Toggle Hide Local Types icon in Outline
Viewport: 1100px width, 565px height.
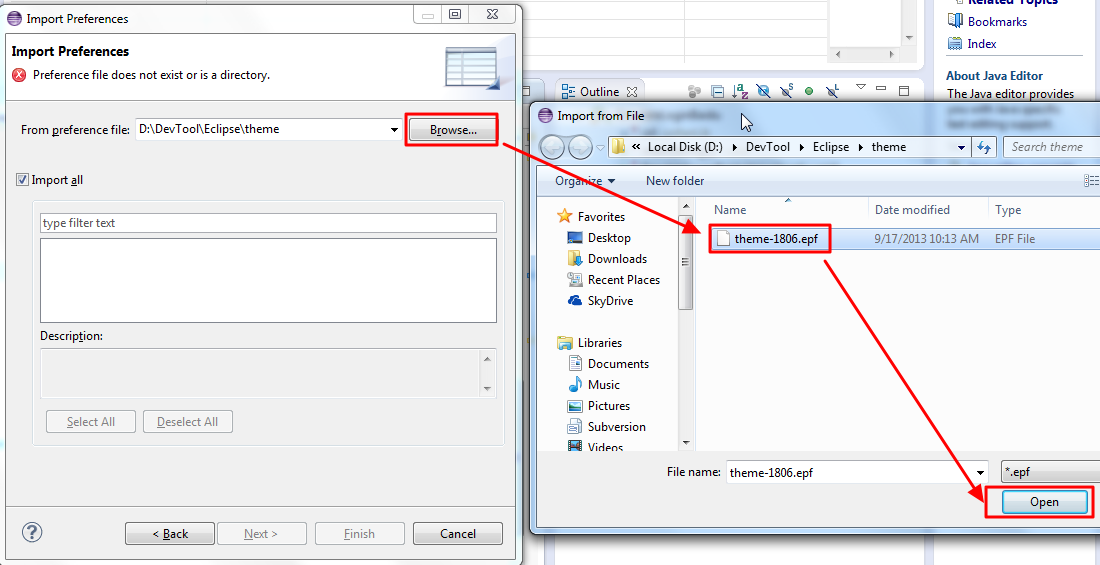[833, 91]
